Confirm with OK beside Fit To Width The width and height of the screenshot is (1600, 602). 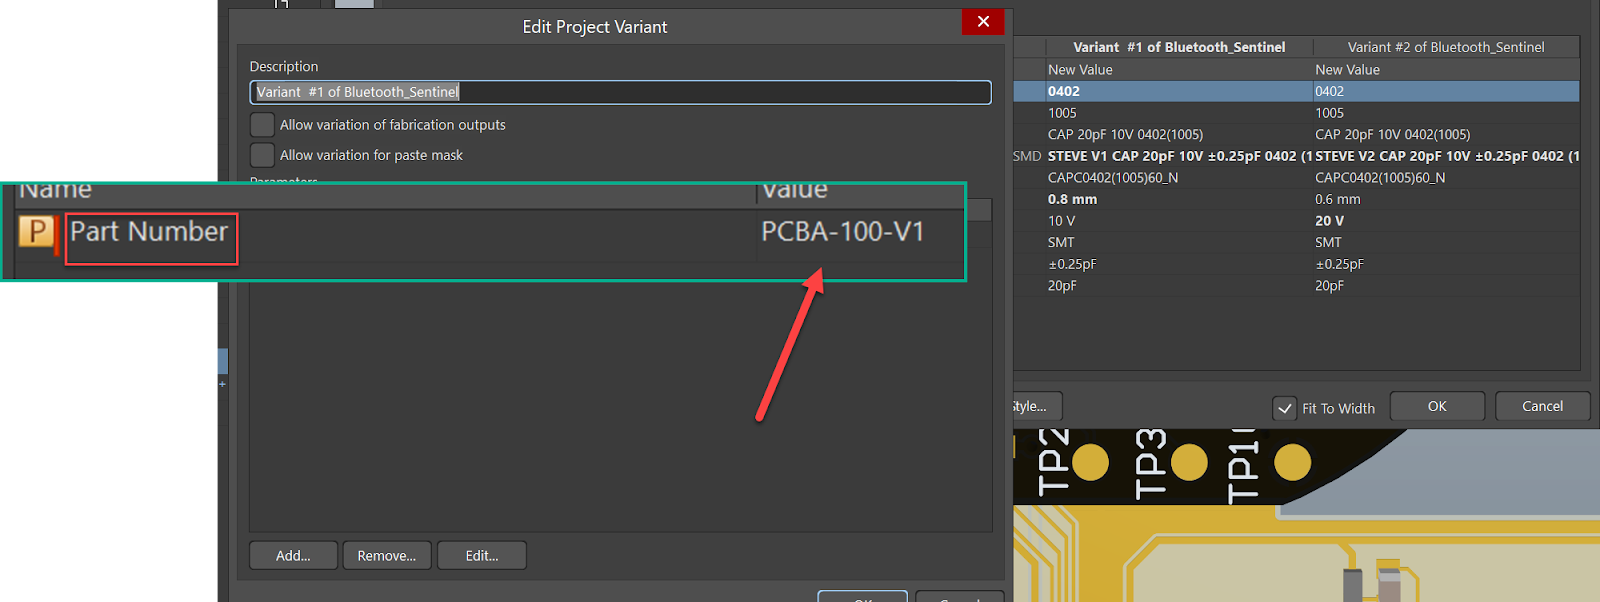point(1437,406)
